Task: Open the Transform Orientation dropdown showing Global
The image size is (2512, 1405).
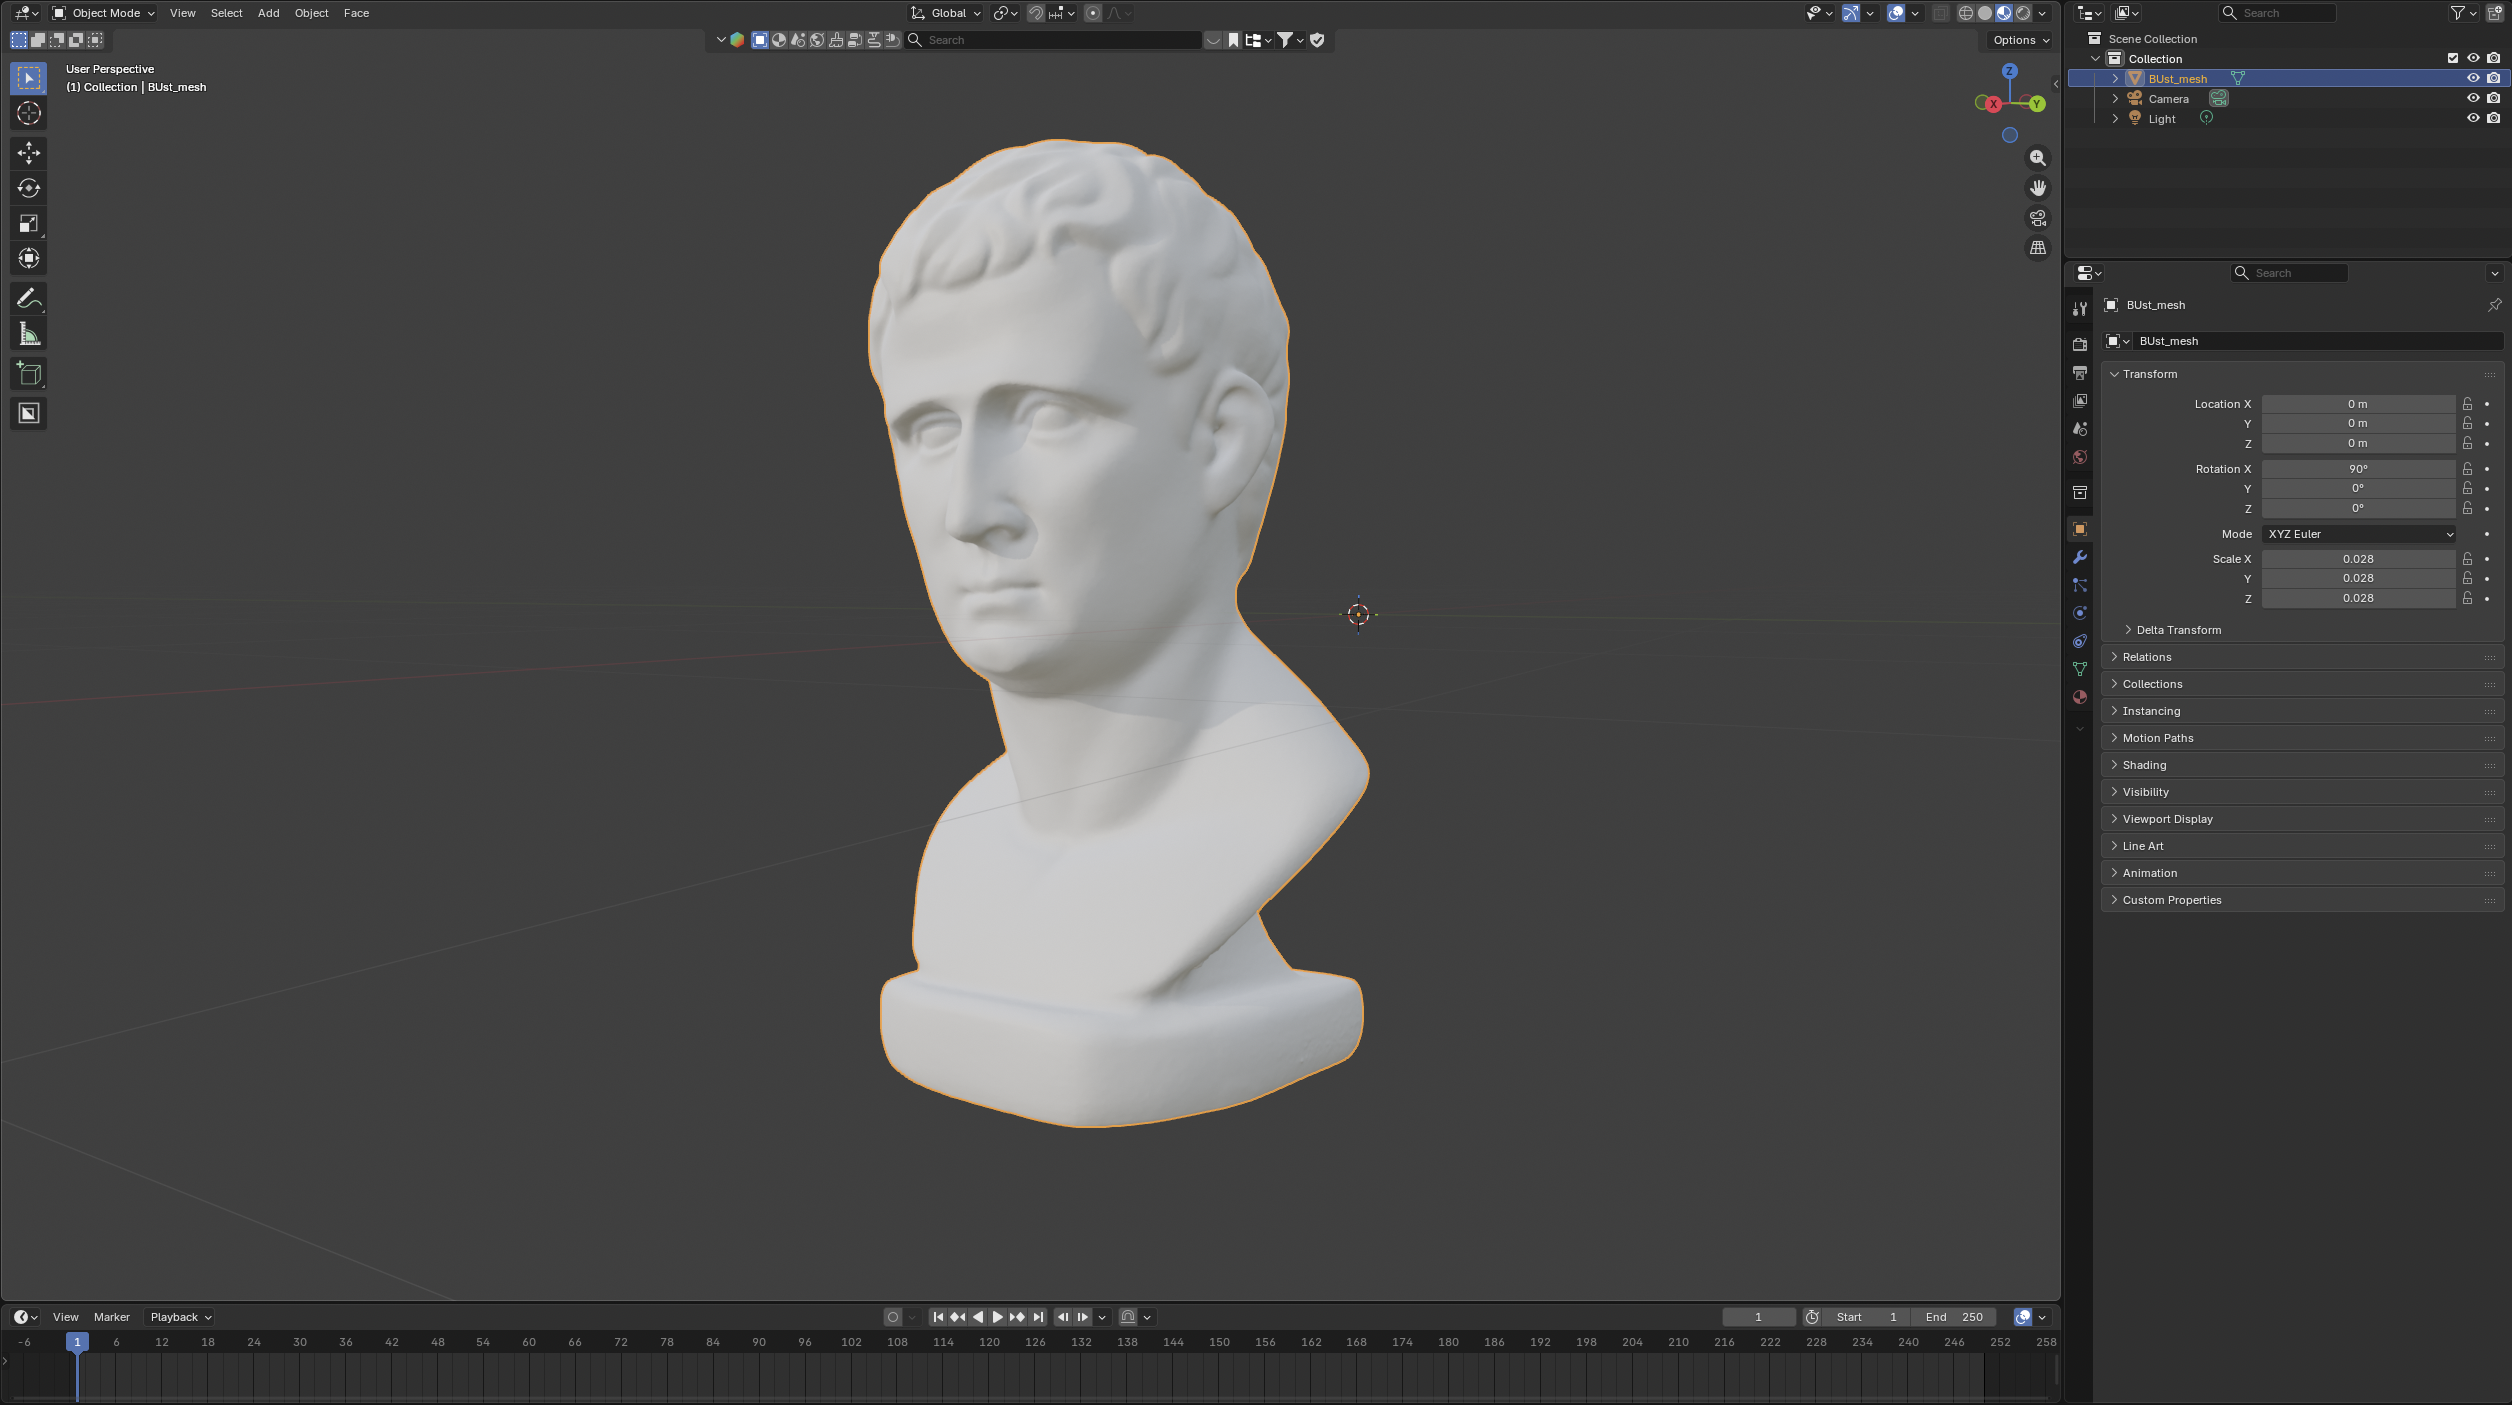Action: (944, 13)
